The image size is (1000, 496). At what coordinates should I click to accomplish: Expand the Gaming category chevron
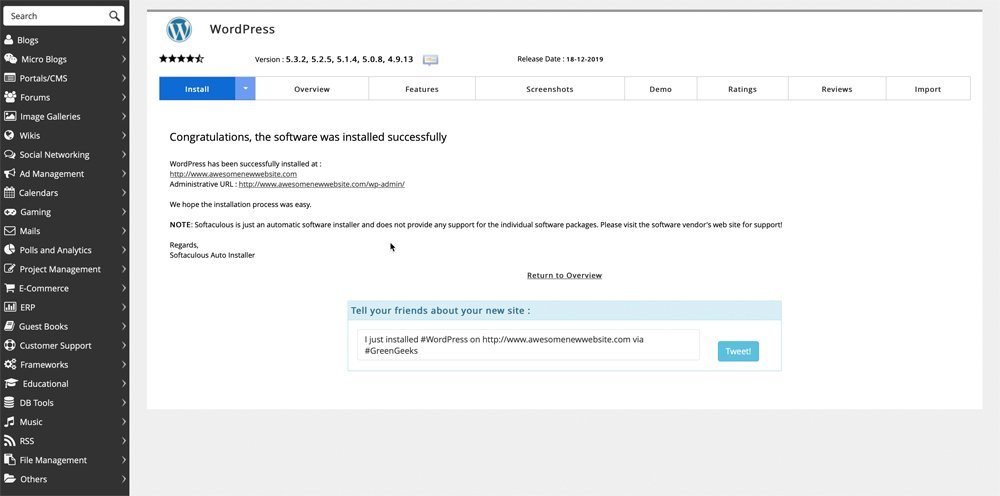123,212
